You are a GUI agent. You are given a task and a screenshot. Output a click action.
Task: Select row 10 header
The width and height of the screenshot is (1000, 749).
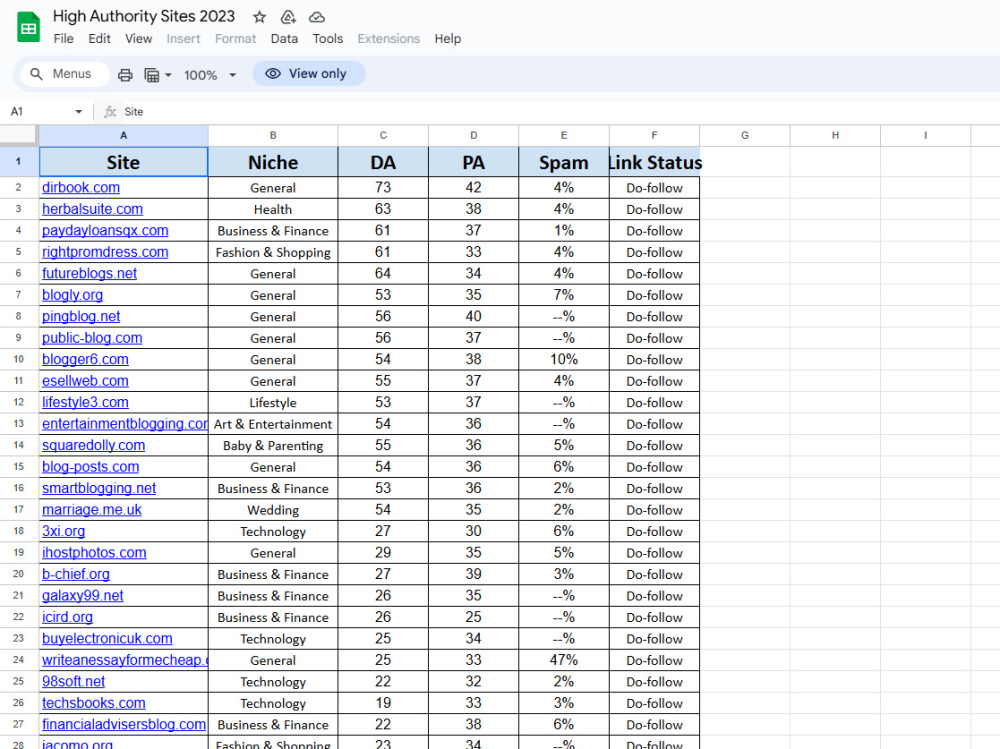[x=18, y=359]
